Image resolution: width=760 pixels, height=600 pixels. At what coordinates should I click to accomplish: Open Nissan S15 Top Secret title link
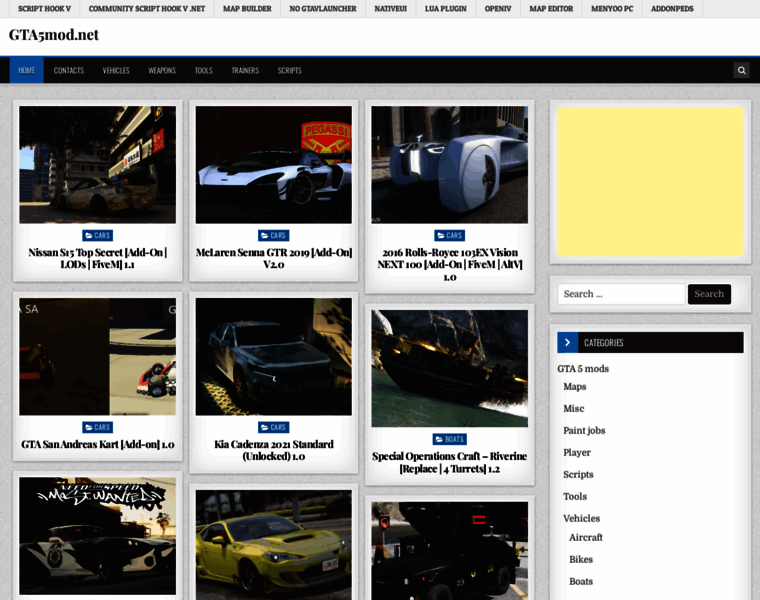97,258
